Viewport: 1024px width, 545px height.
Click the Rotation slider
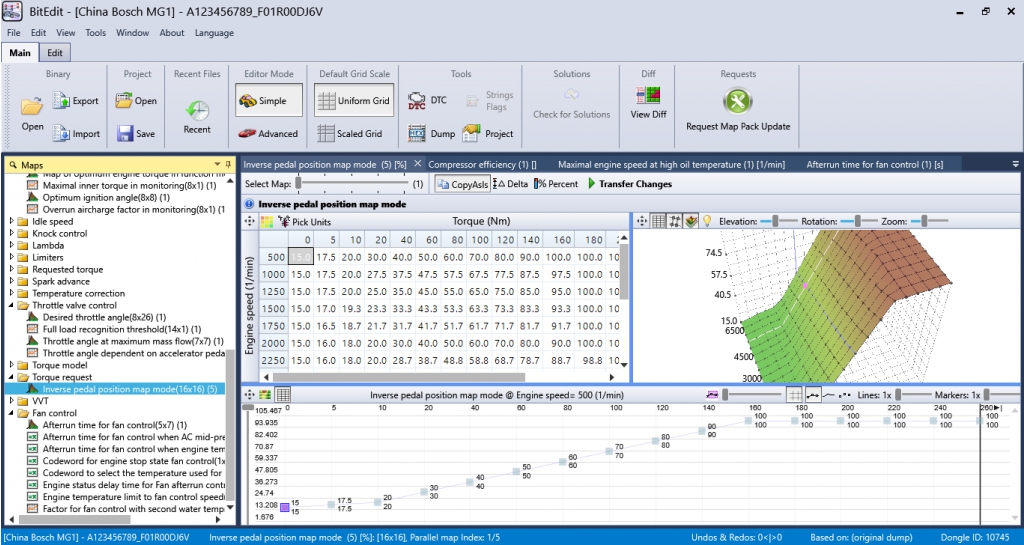[x=858, y=221]
